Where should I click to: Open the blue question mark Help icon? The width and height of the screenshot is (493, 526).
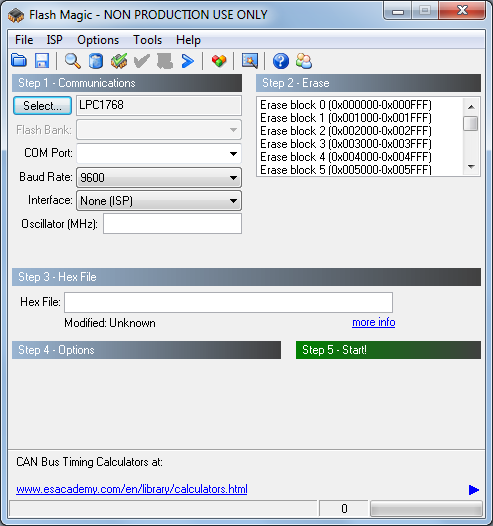click(x=280, y=61)
